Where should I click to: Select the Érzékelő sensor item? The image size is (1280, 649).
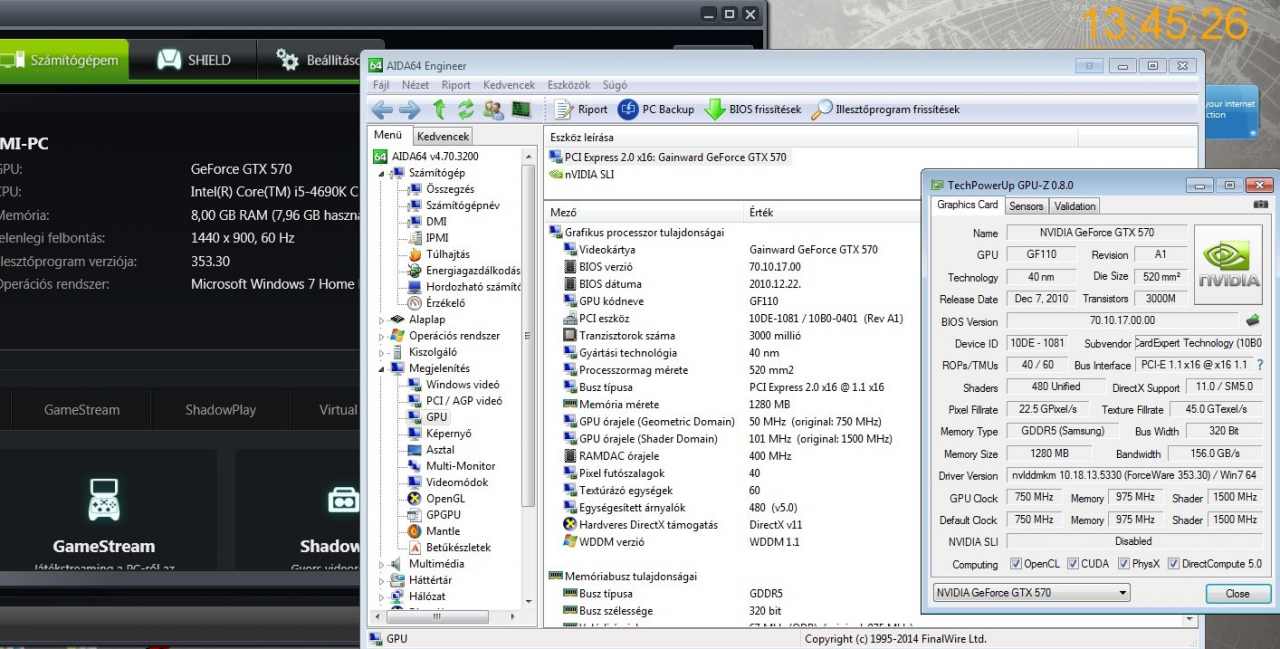coord(436,303)
